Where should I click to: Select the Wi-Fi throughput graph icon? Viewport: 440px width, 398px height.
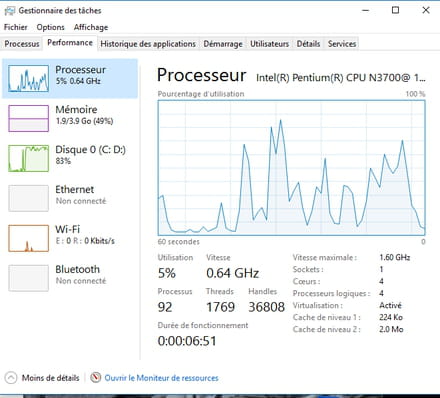[x=28, y=238]
